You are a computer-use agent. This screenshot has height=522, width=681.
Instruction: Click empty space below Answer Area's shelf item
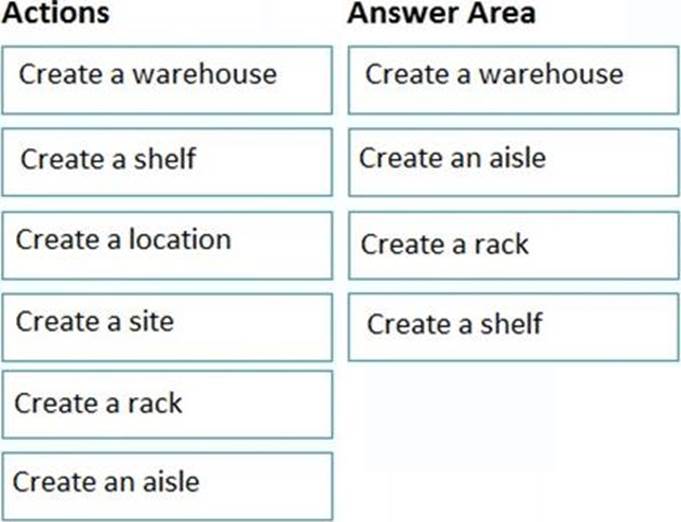(513, 430)
